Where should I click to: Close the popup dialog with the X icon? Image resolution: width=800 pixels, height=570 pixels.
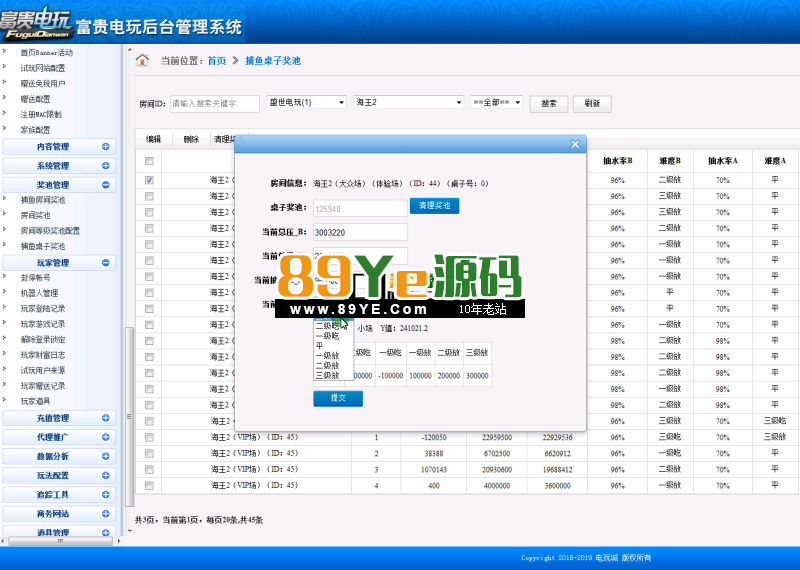click(575, 144)
